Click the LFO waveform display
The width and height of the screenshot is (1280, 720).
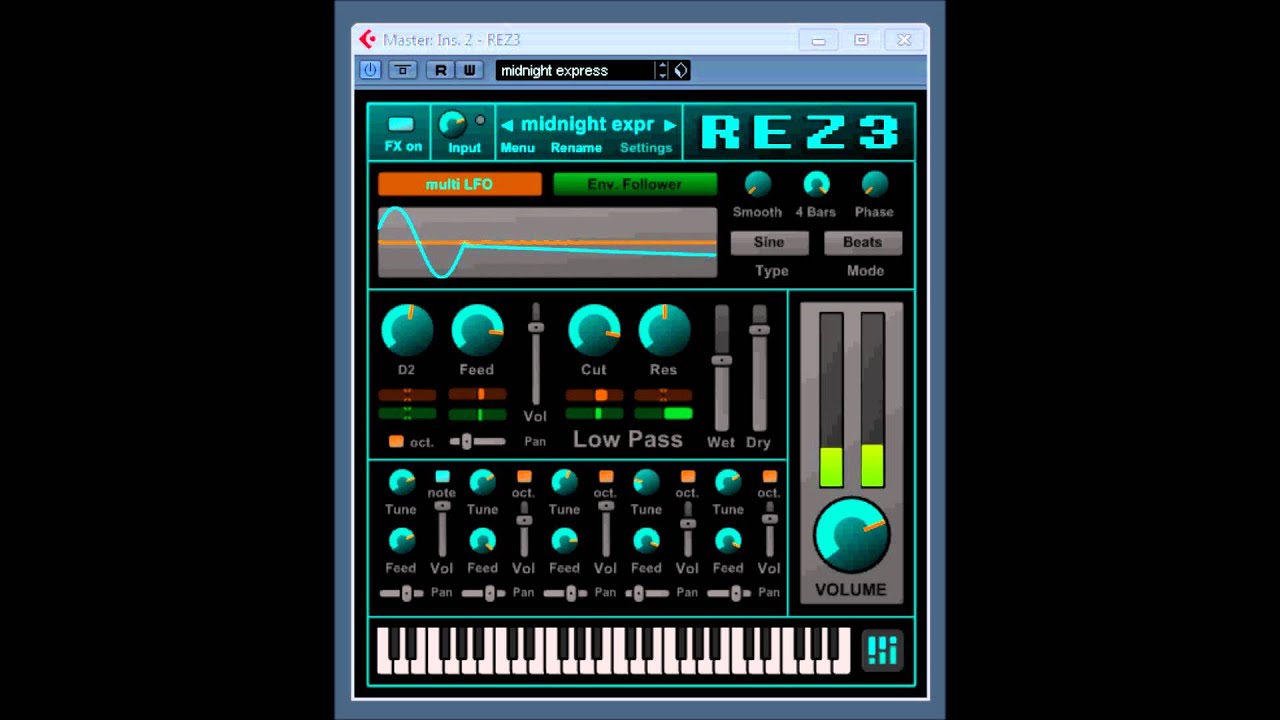[547, 243]
